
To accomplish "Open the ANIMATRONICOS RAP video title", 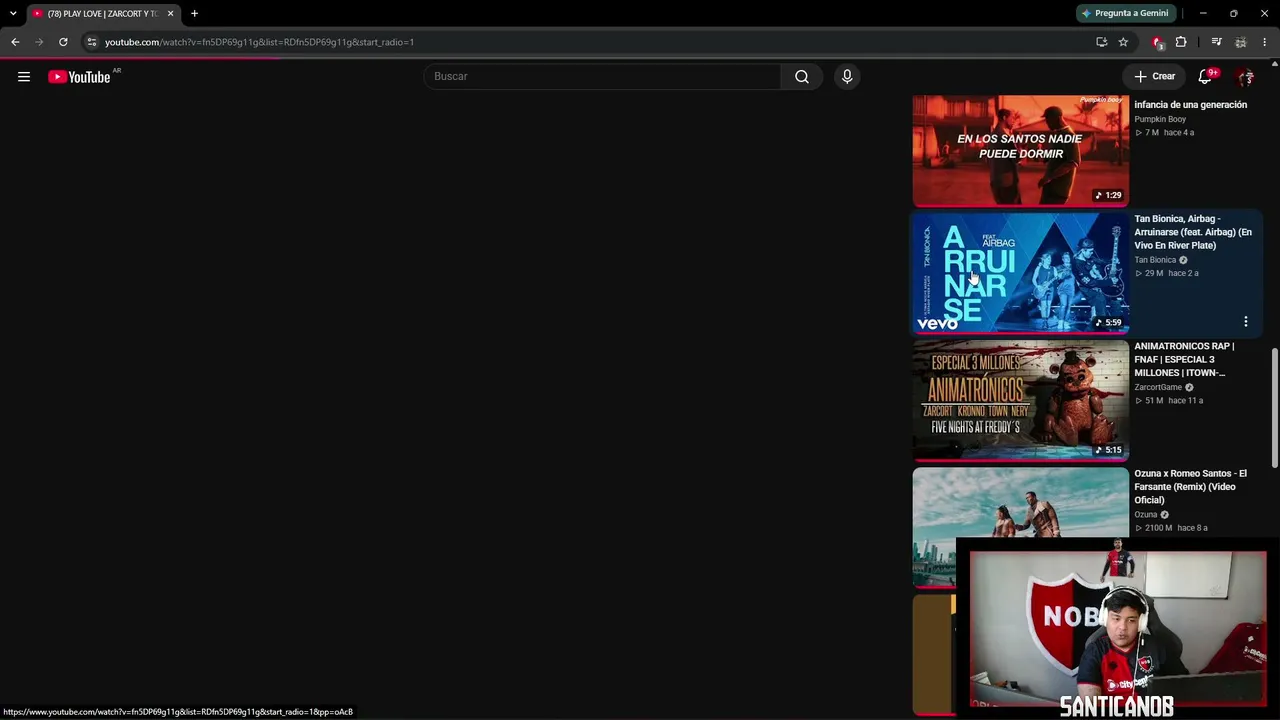I will [1185, 359].
